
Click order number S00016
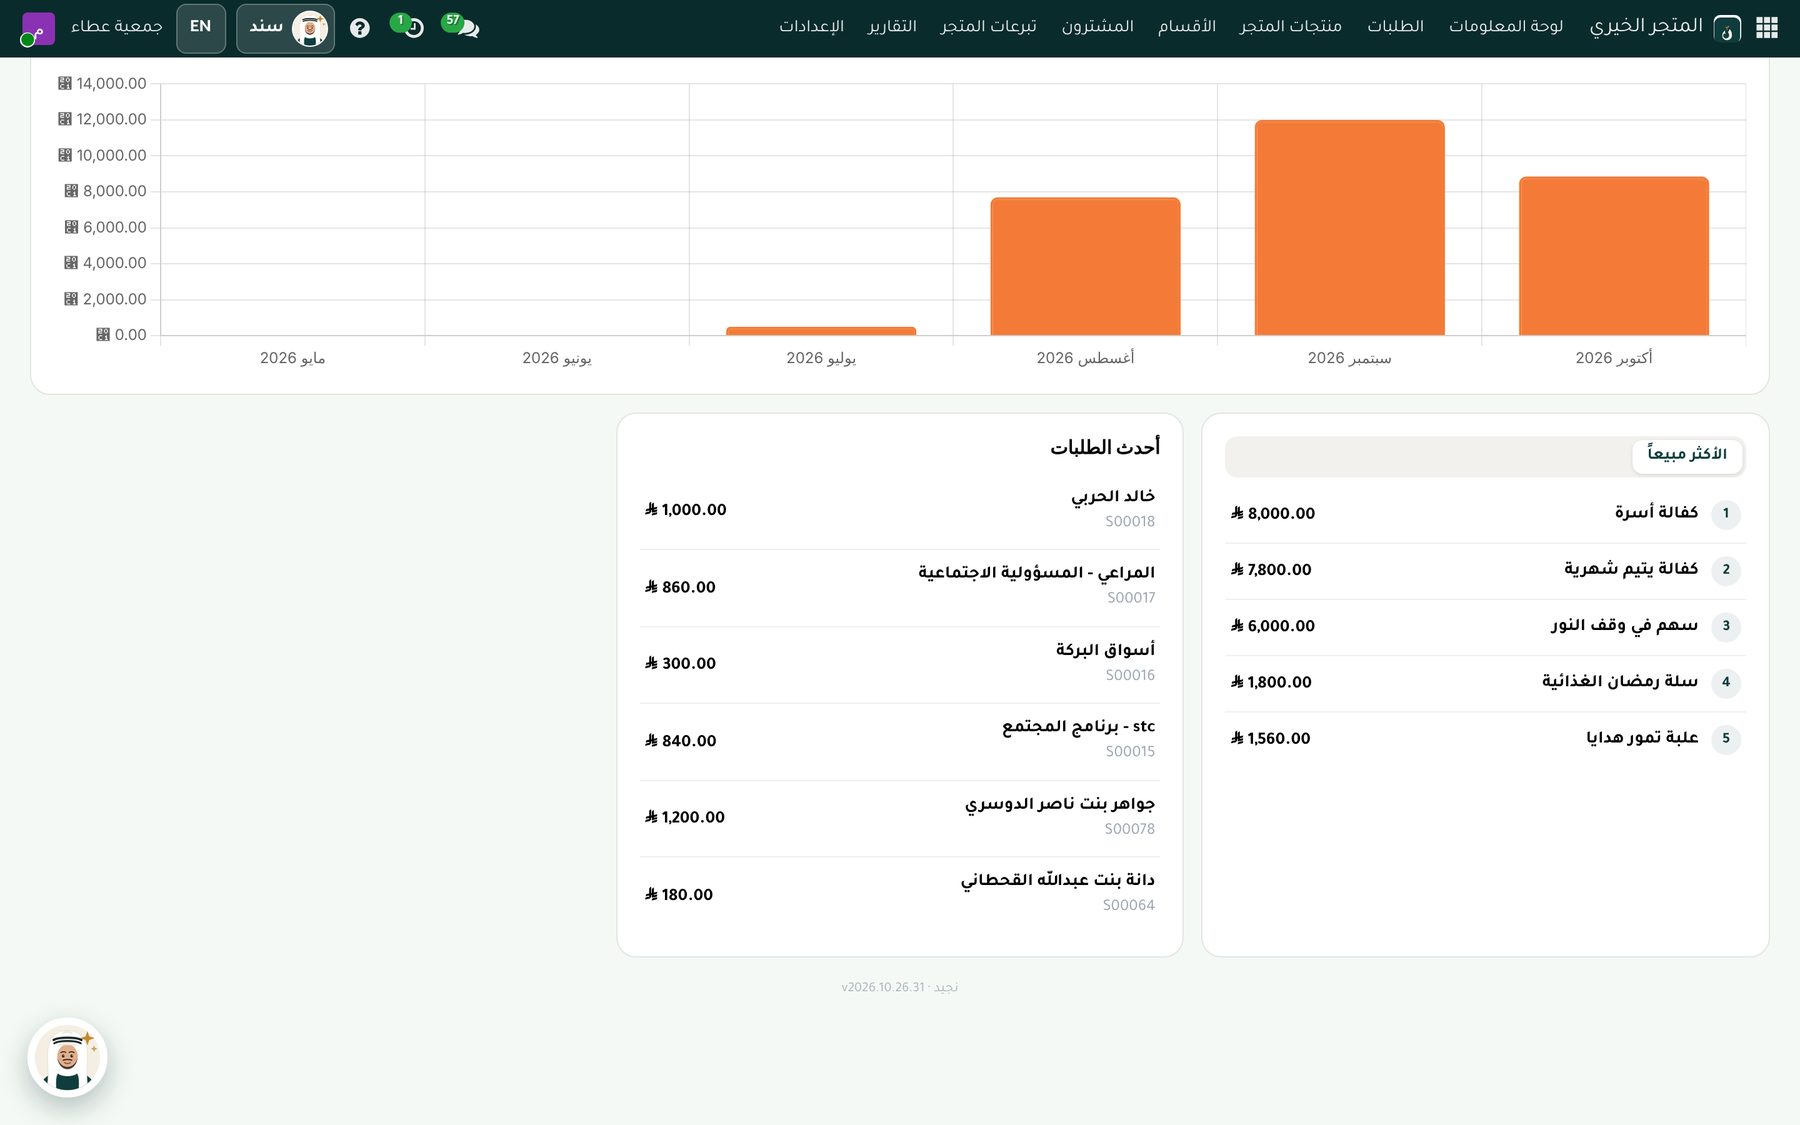click(x=1130, y=676)
